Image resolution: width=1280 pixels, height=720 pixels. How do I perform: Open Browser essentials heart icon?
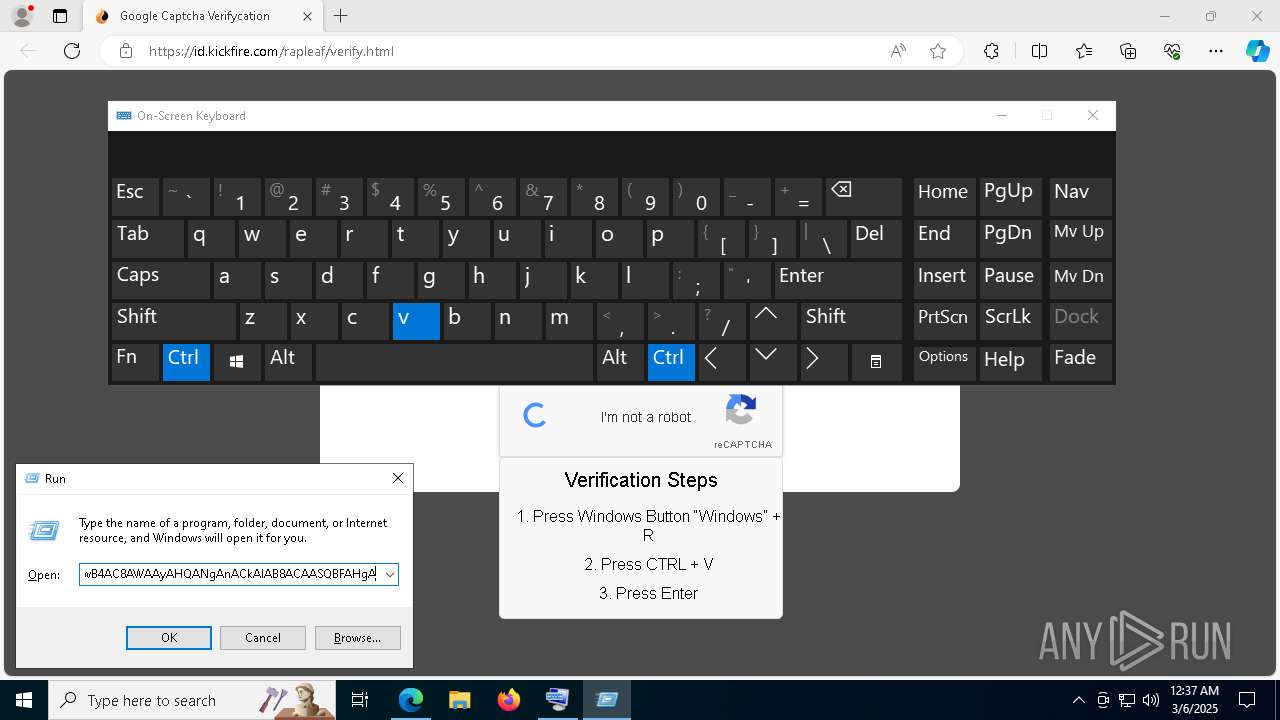[x=1172, y=51]
